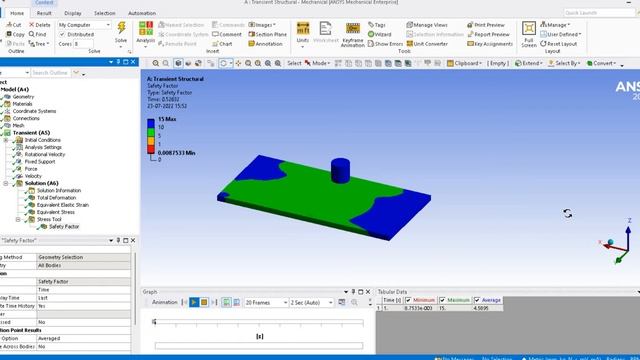The image size is (640, 360).
Task: Open the 20 Frames dropdown
Action: coord(266,302)
